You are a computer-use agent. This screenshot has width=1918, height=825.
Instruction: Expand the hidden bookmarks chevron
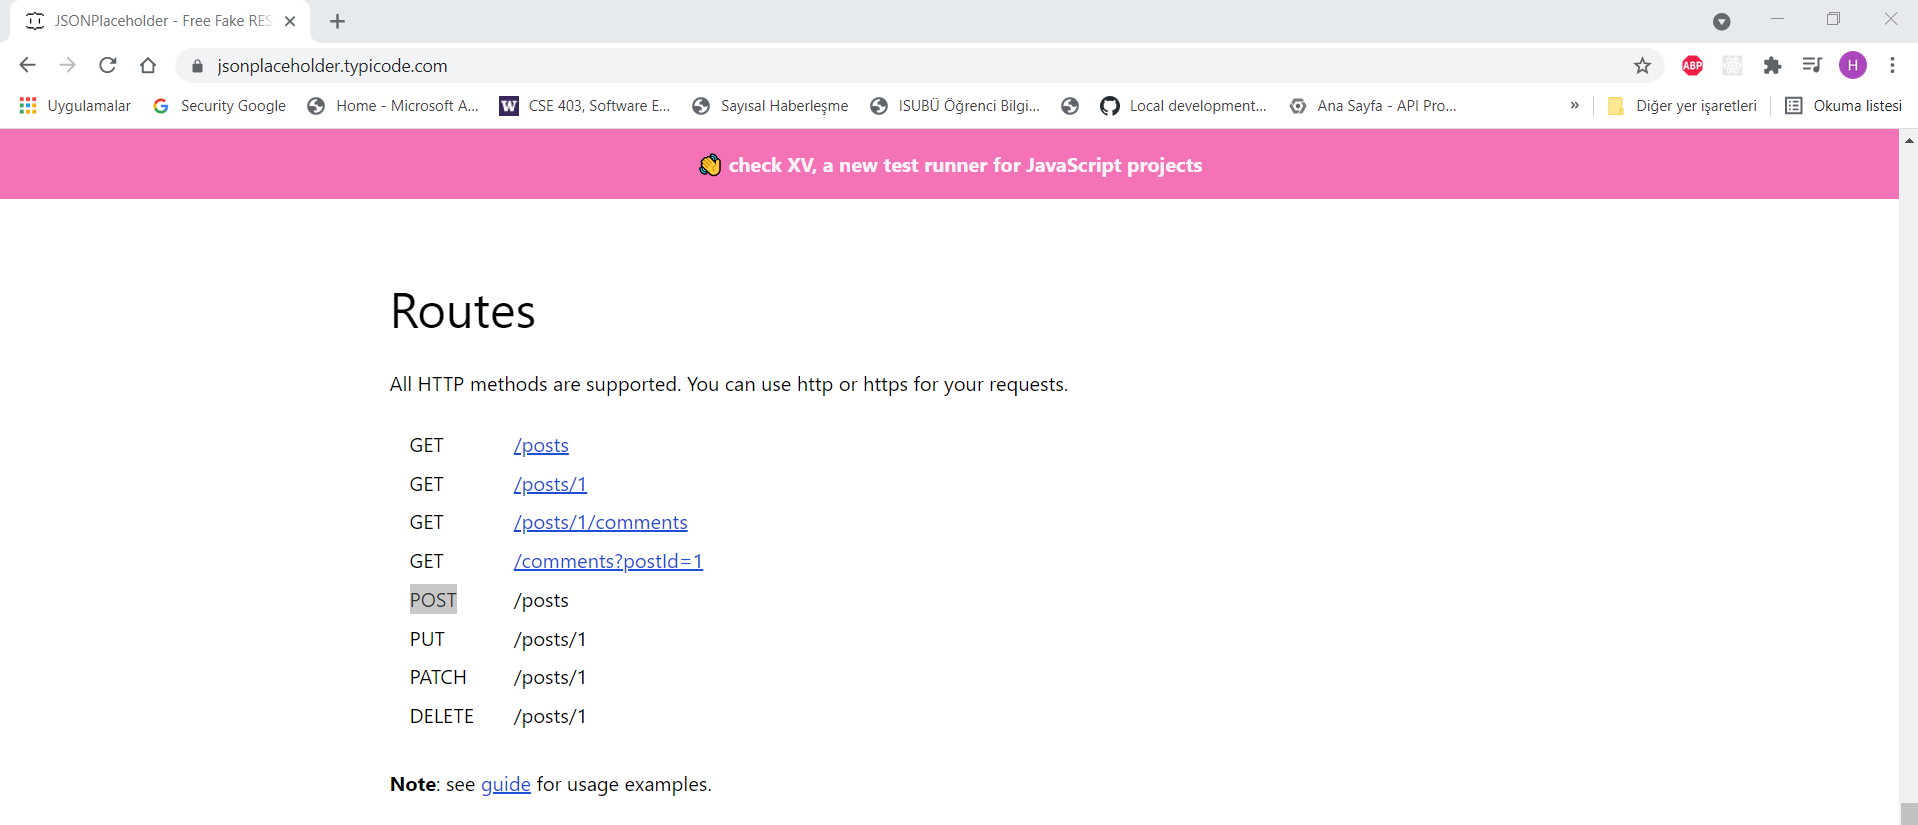(1575, 105)
